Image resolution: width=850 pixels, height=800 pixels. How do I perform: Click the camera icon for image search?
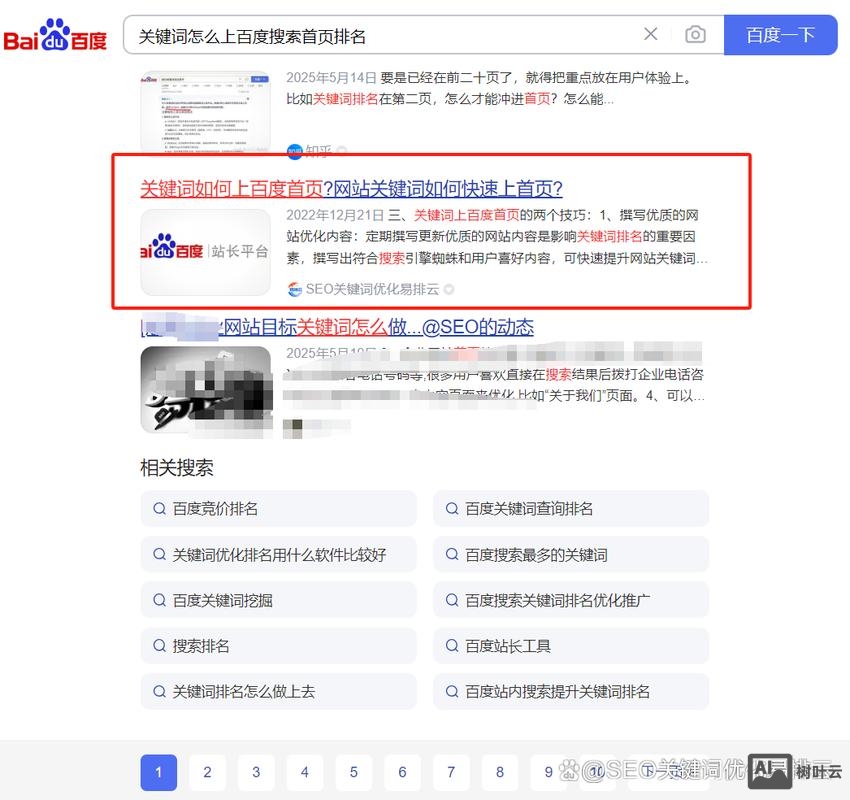(695, 33)
